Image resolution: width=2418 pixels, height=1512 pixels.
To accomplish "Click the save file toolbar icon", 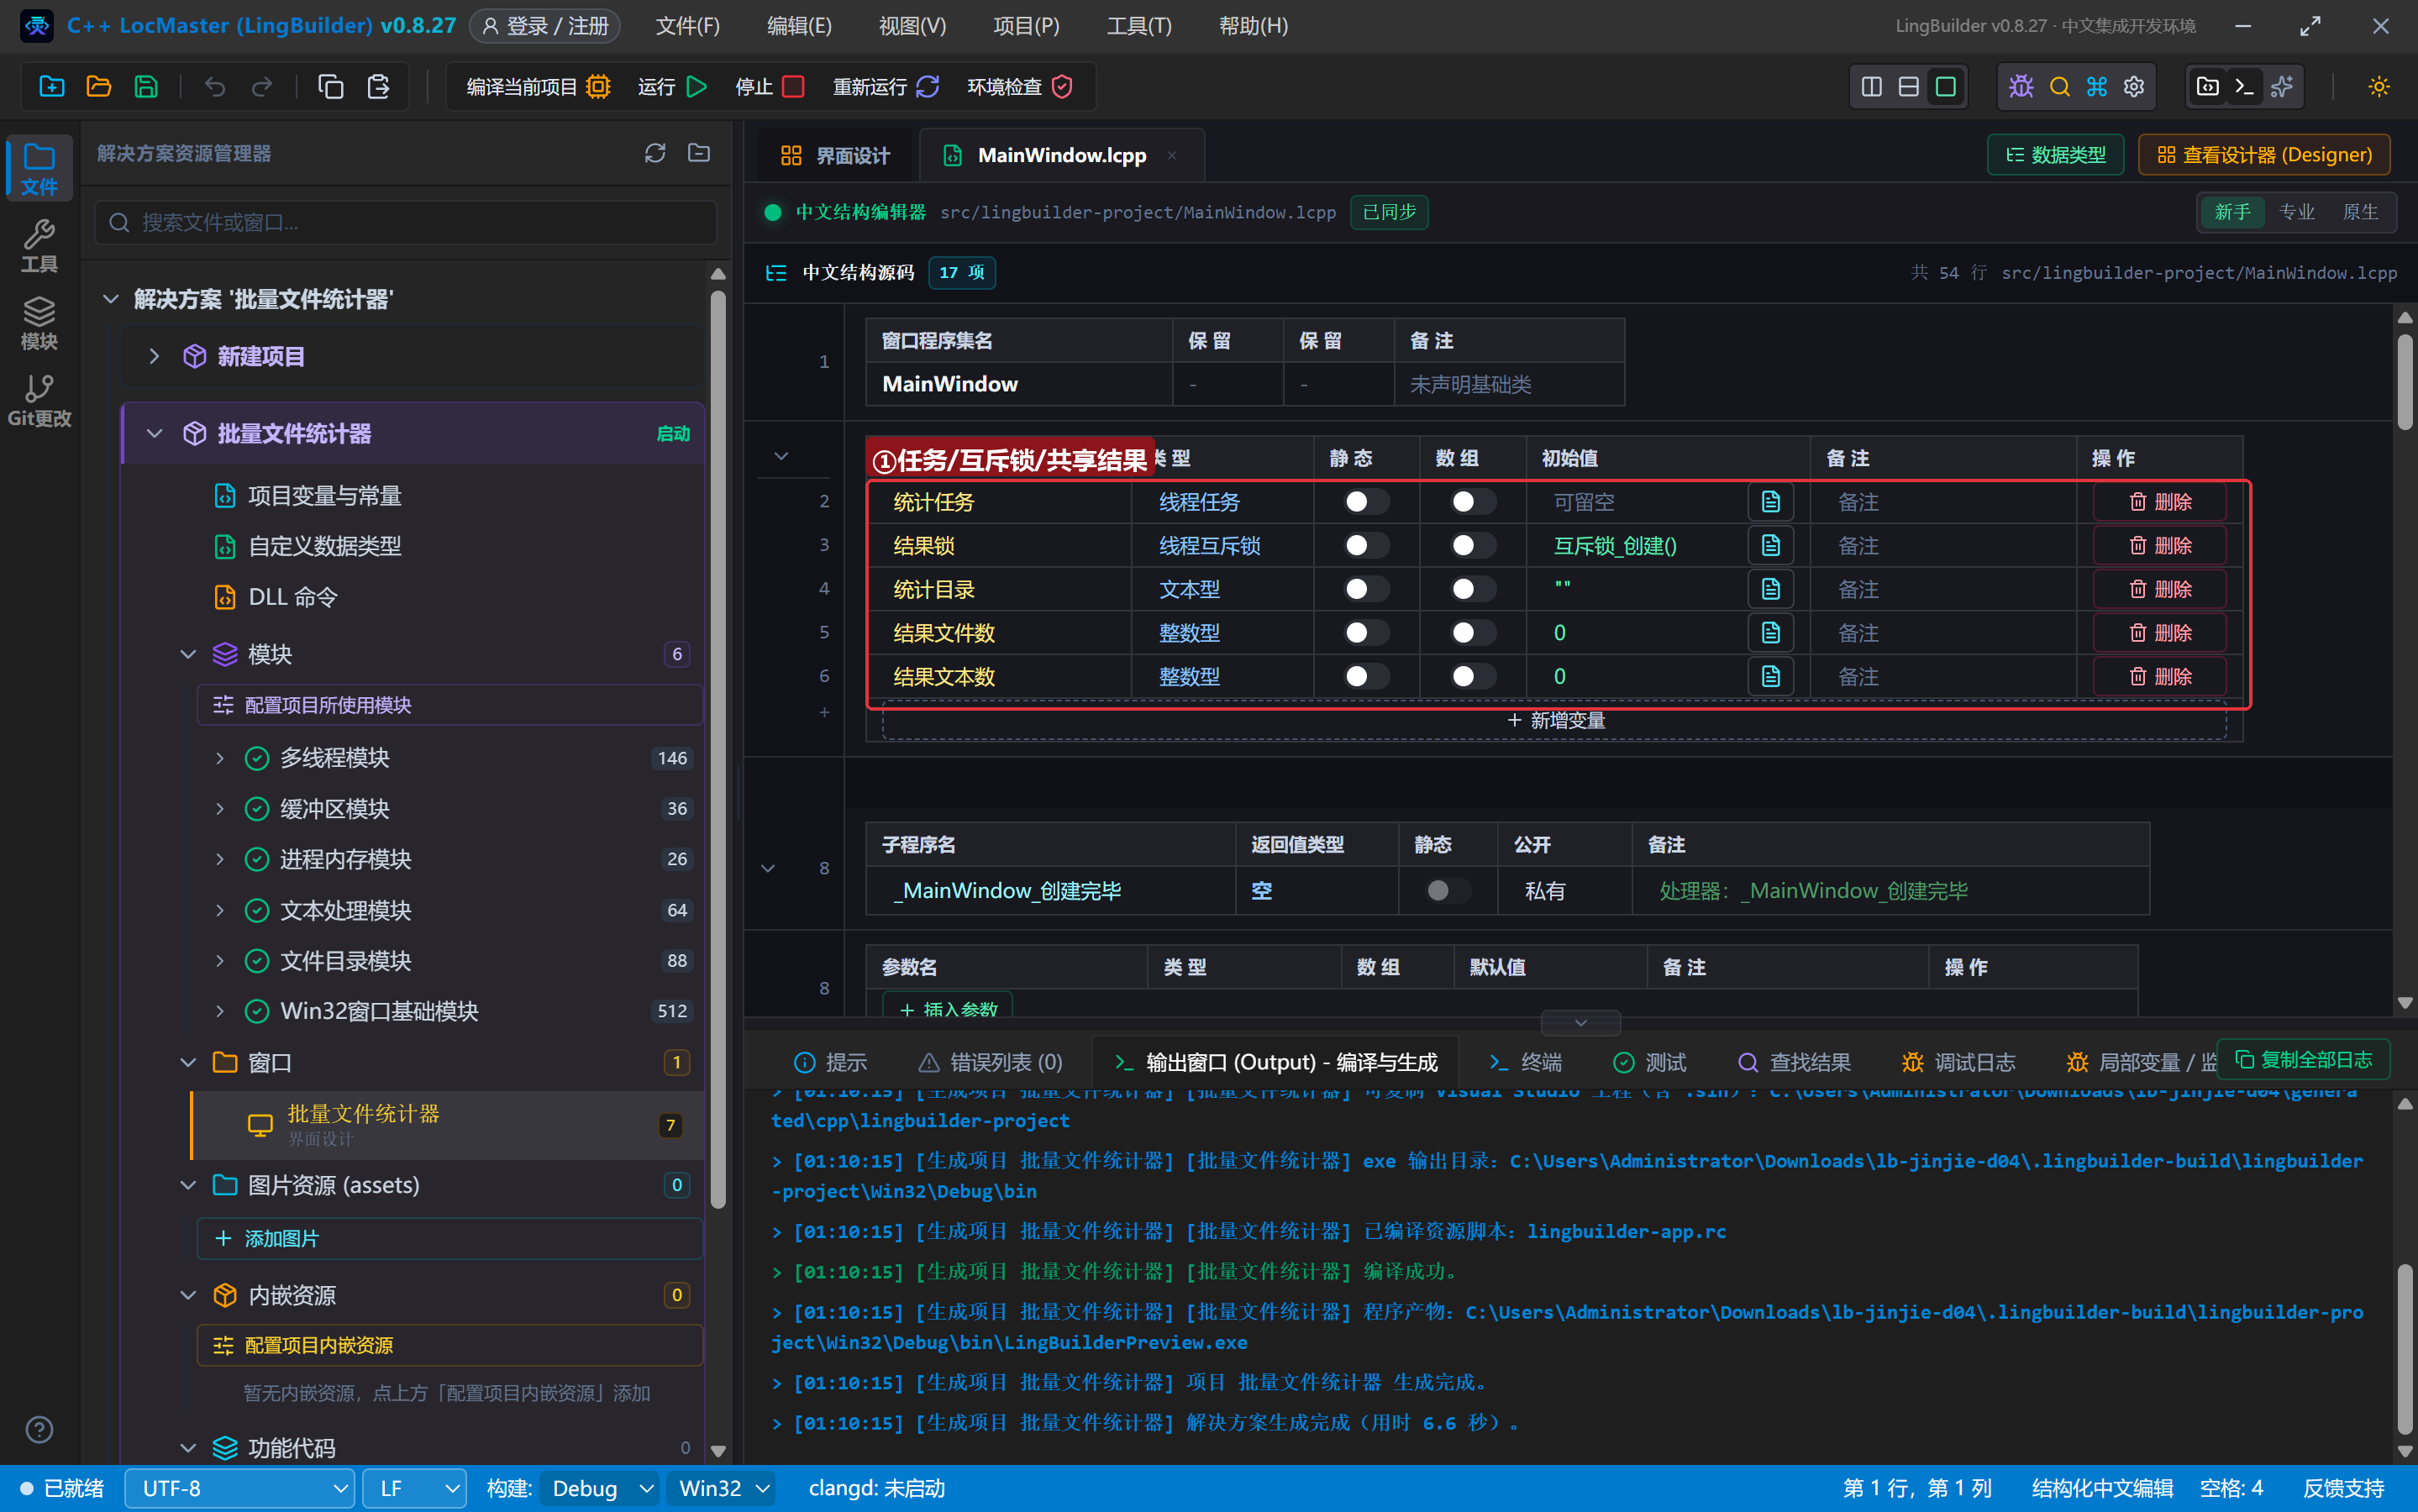I will 146,87.
